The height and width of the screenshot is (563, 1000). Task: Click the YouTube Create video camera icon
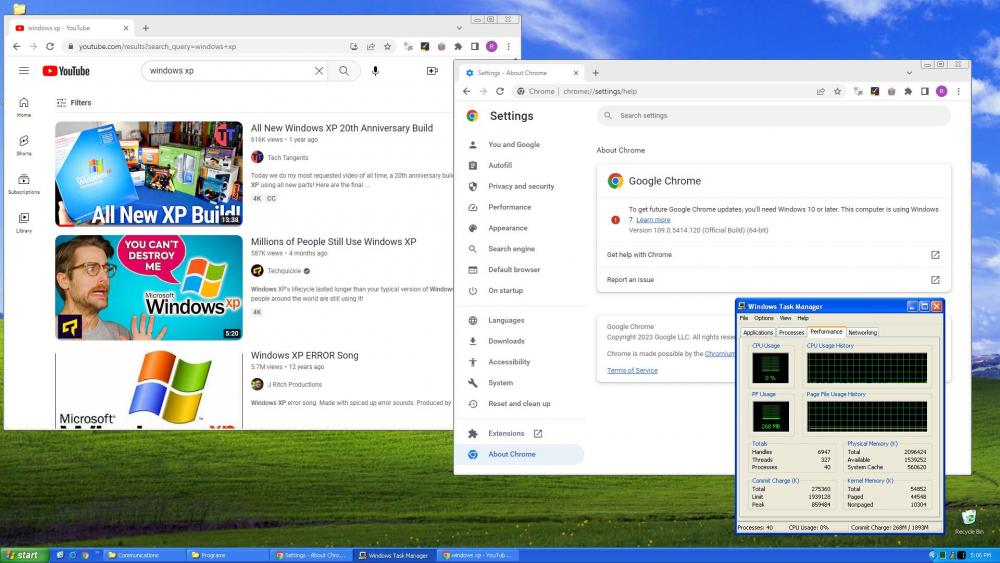(432, 71)
